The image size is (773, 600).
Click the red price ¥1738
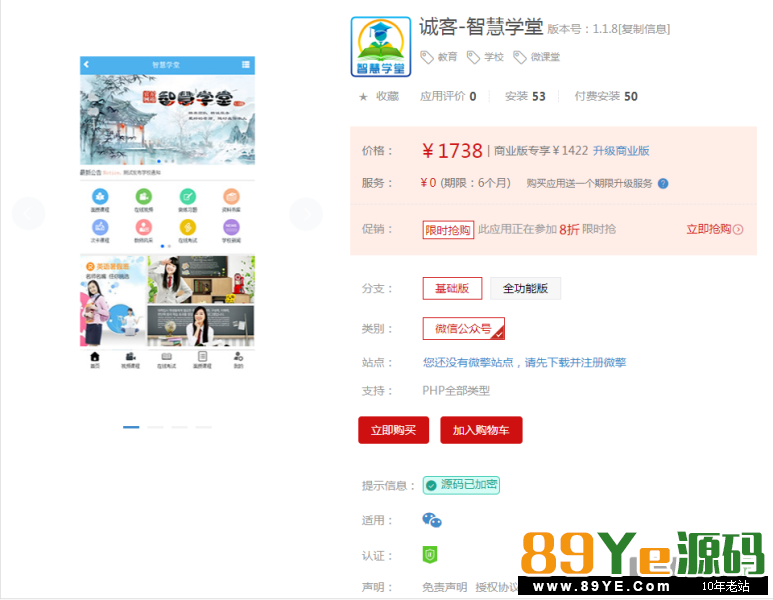[x=452, y=151]
